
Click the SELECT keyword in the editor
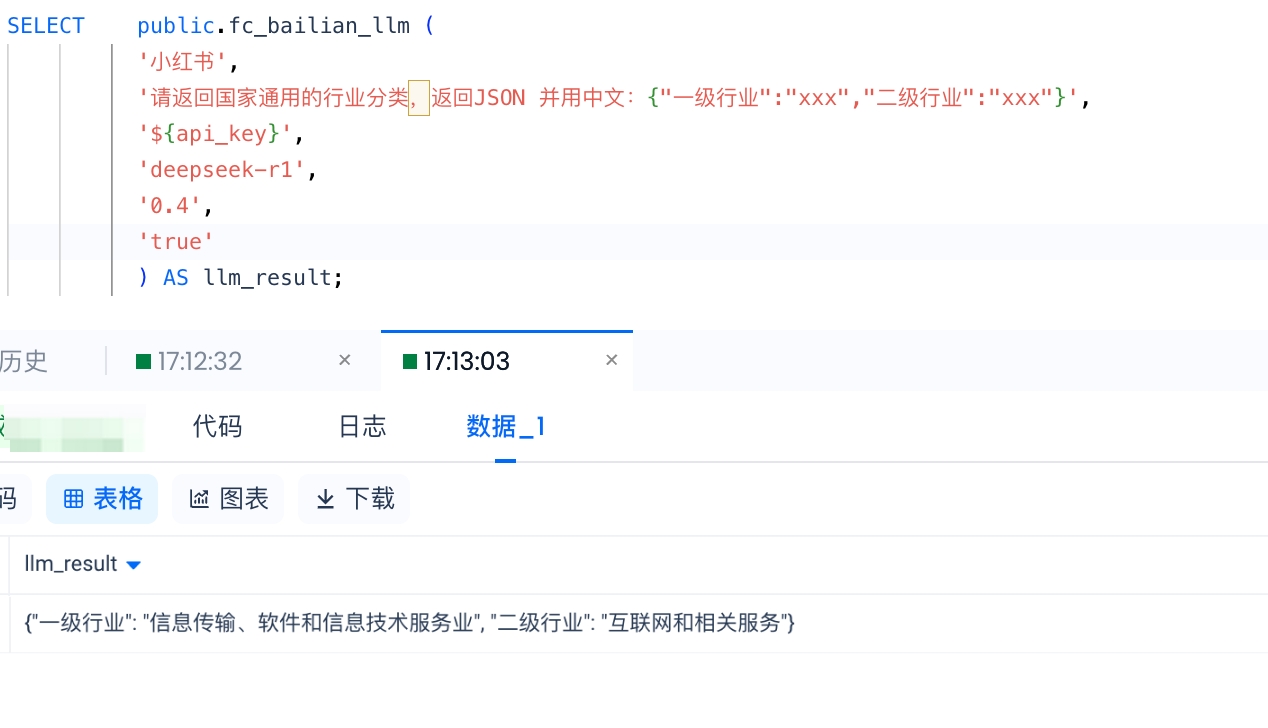pyautogui.click(x=46, y=26)
